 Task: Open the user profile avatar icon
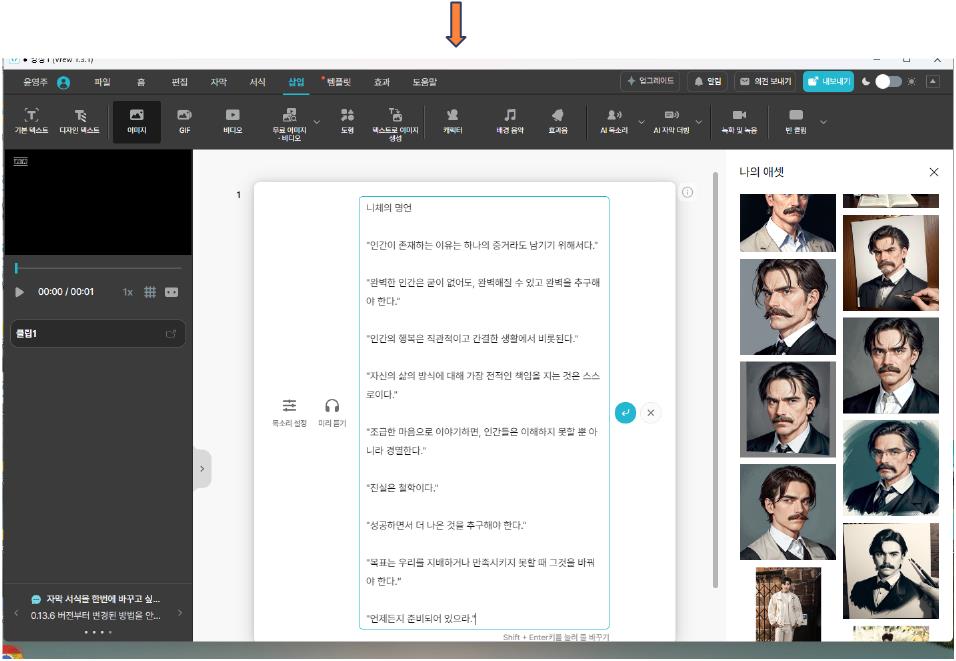[x=63, y=82]
